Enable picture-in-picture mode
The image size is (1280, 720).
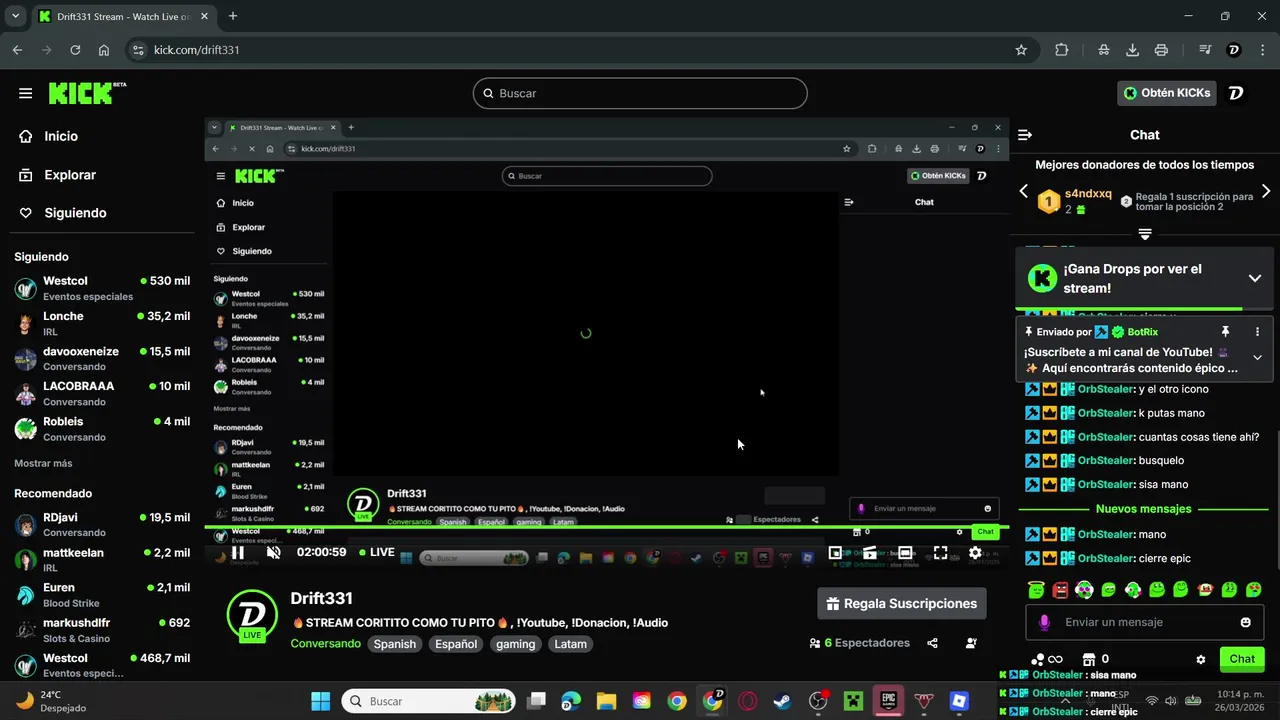tap(835, 552)
